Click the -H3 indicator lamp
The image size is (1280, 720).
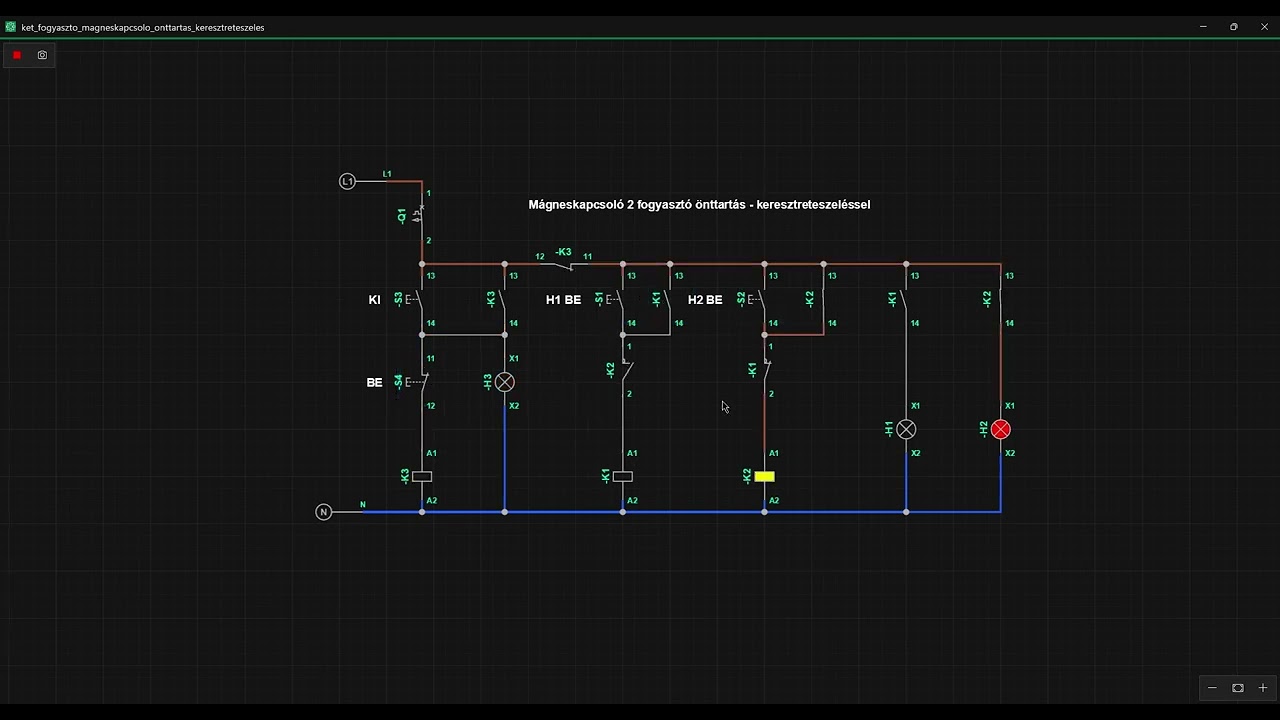coord(505,382)
